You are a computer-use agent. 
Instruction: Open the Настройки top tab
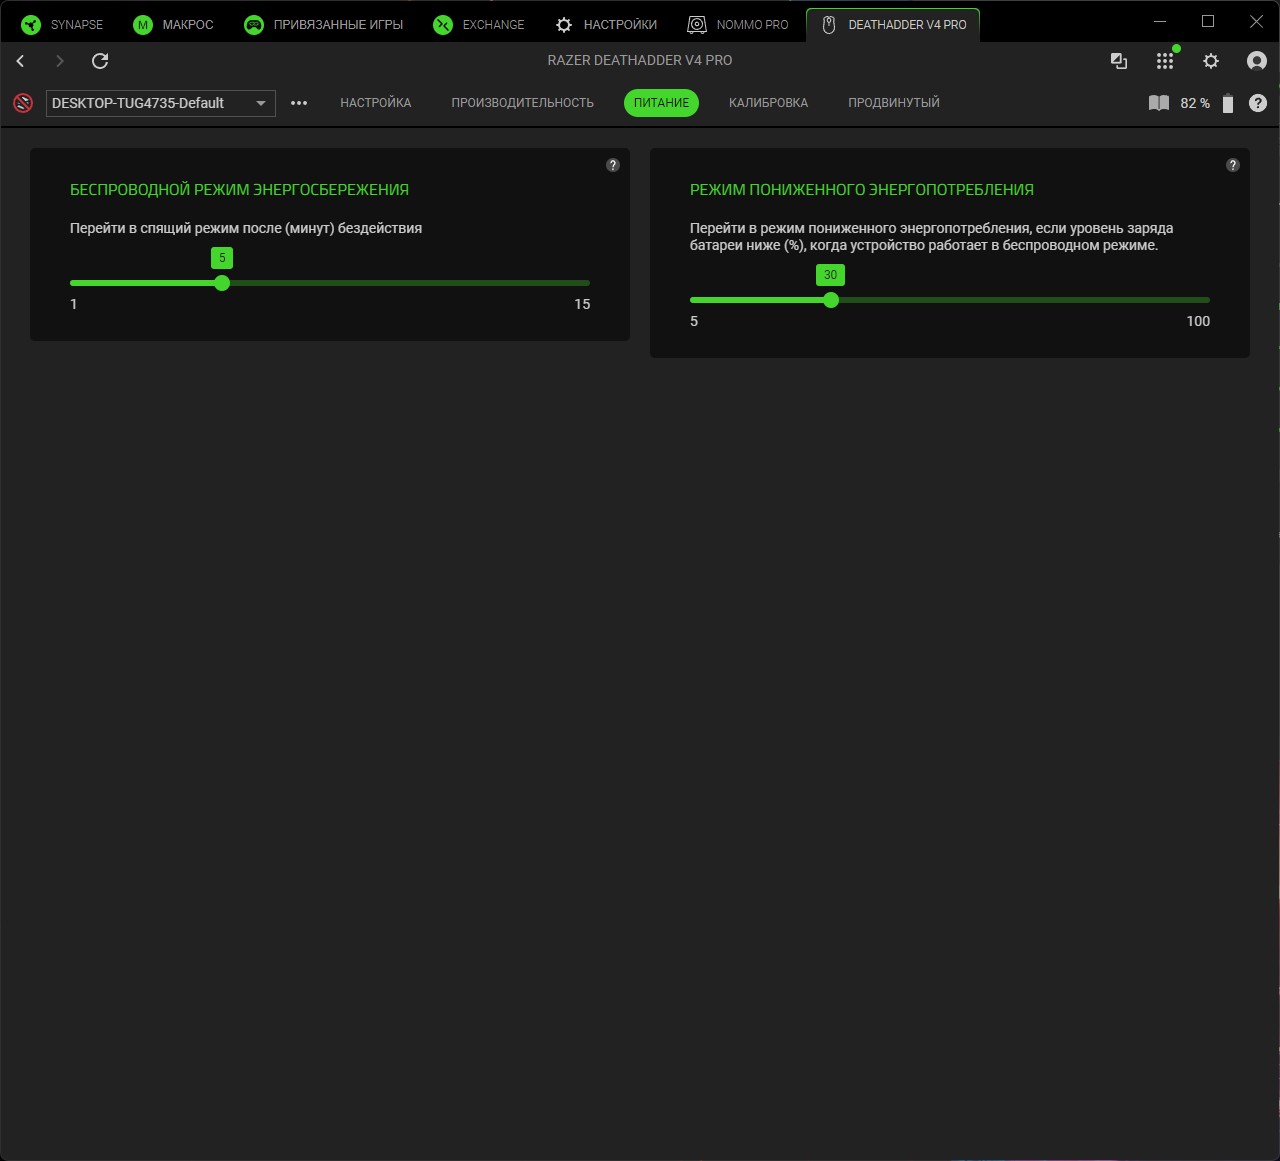pyautogui.click(x=606, y=25)
